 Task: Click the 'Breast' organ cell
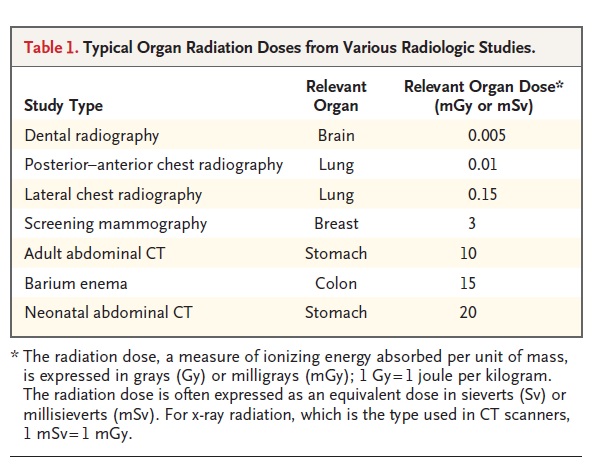(x=336, y=224)
